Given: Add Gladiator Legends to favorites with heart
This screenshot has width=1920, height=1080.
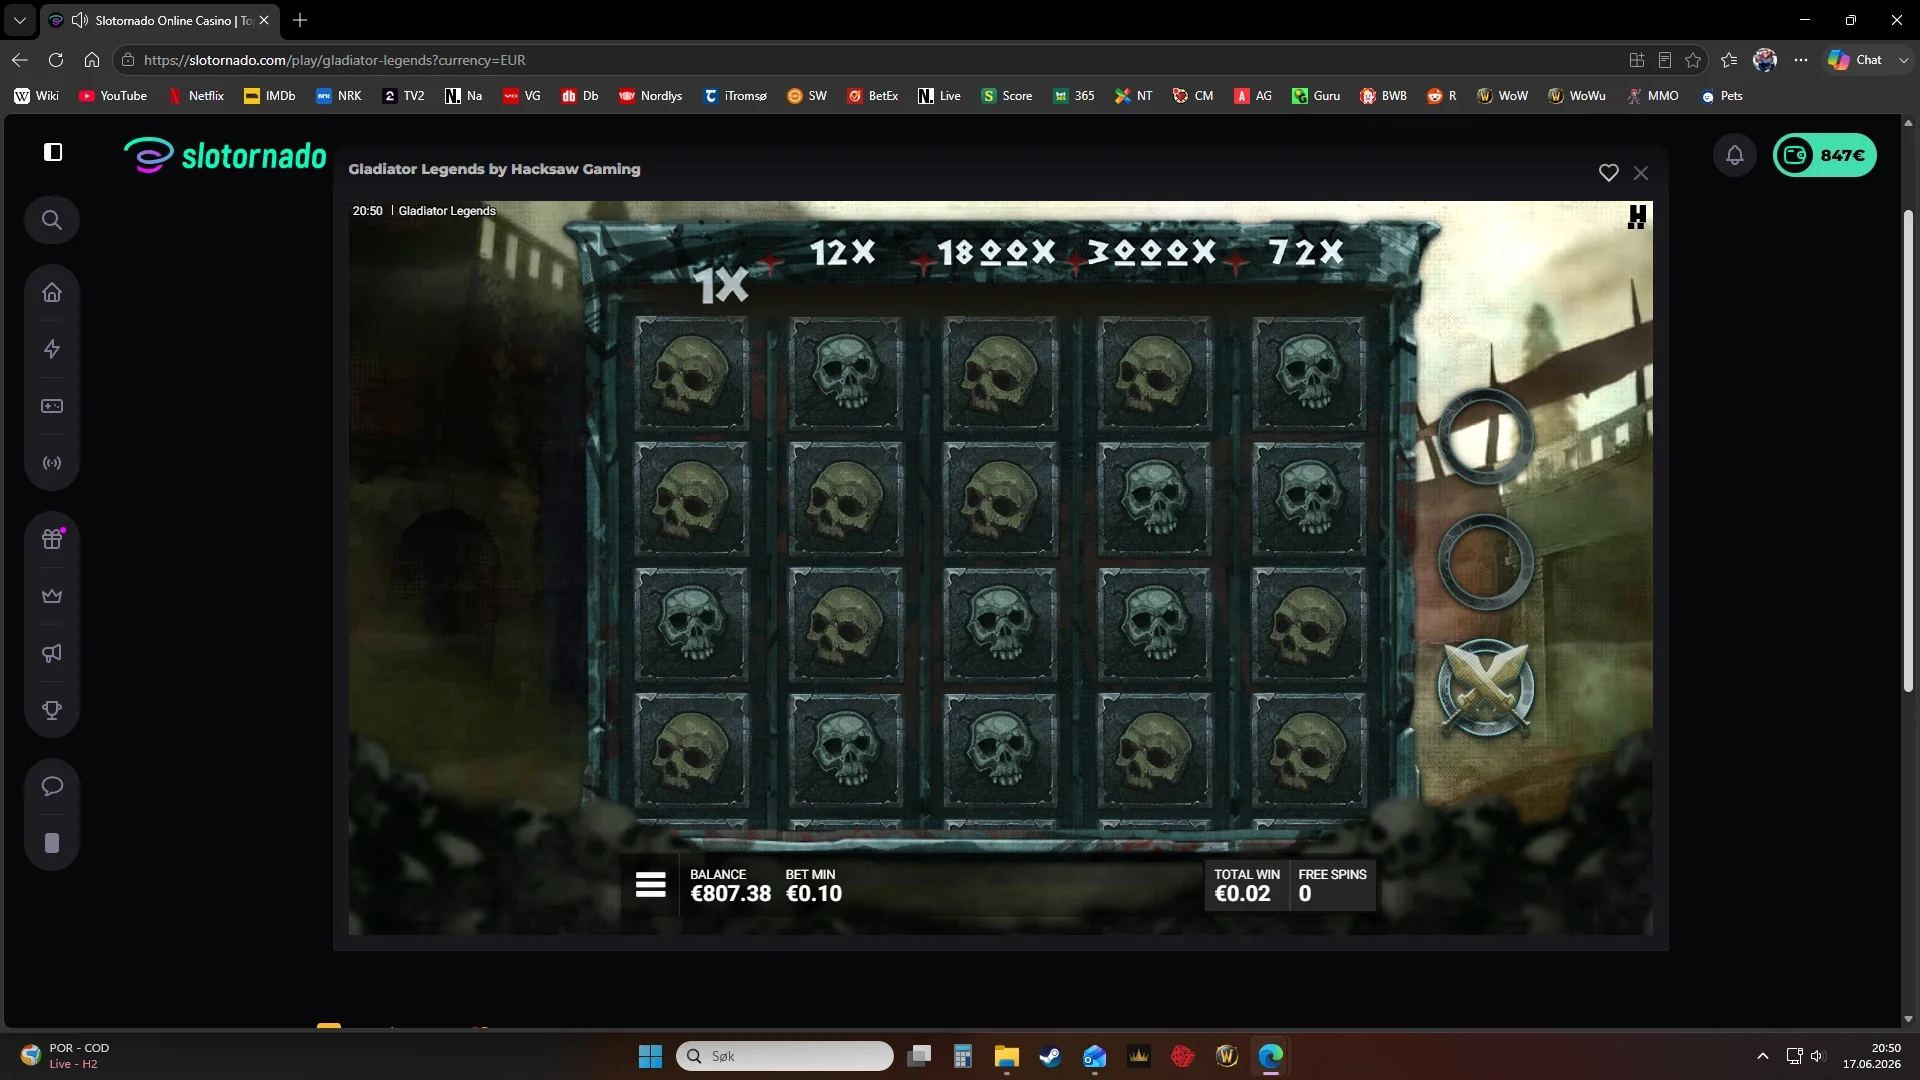Looking at the screenshot, I should tap(1608, 173).
